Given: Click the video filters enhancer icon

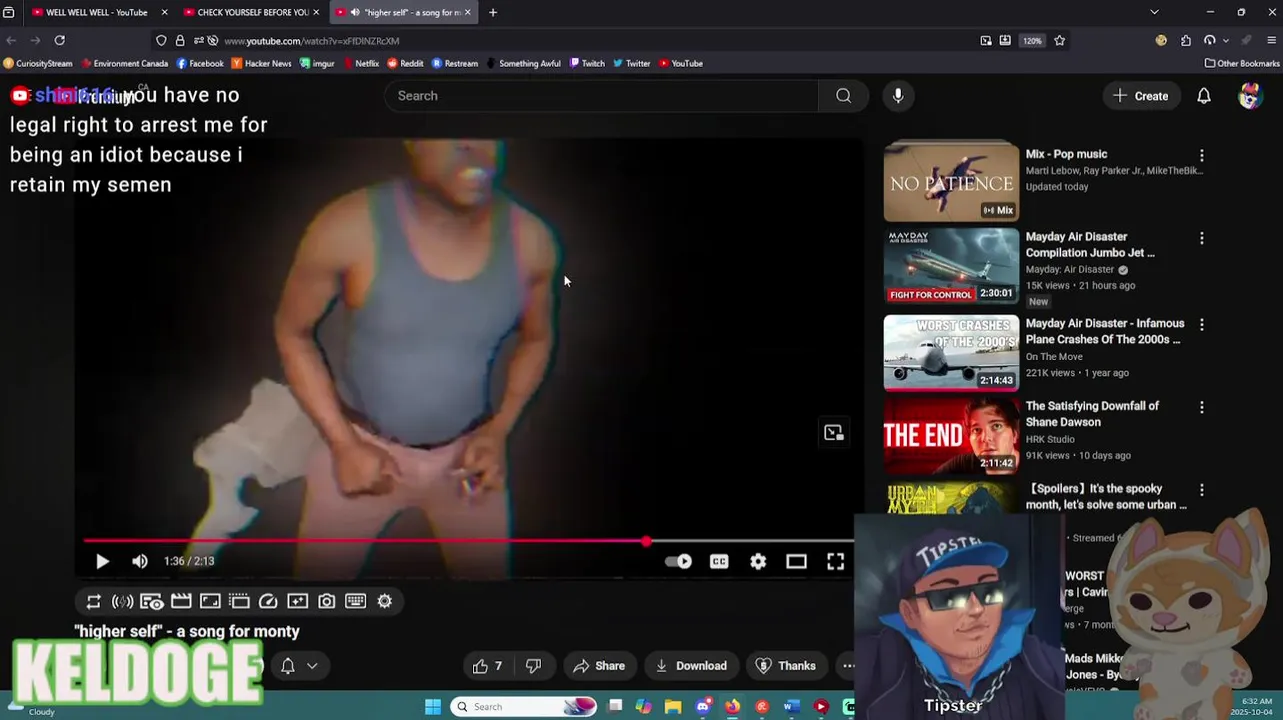Looking at the screenshot, I should coord(297,601).
